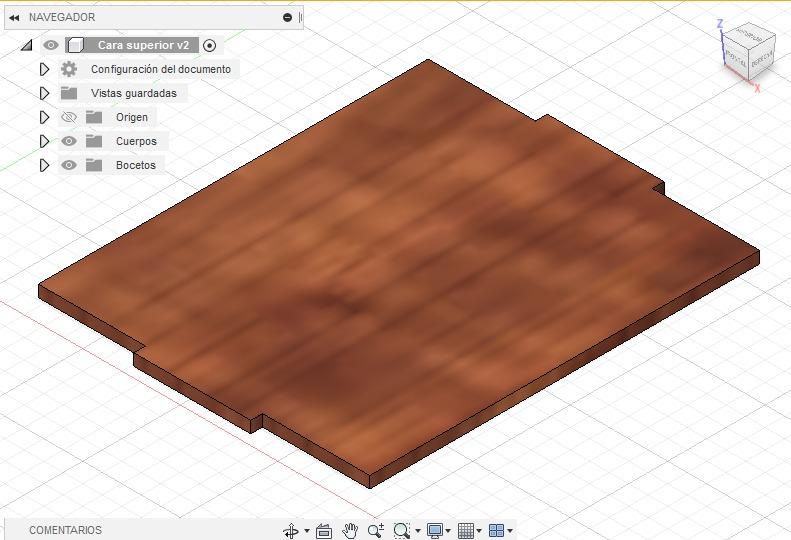Open the COMENTARIOS panel
Screen dimensions: 791x540
pyautogui.click(x=66, y=530)
